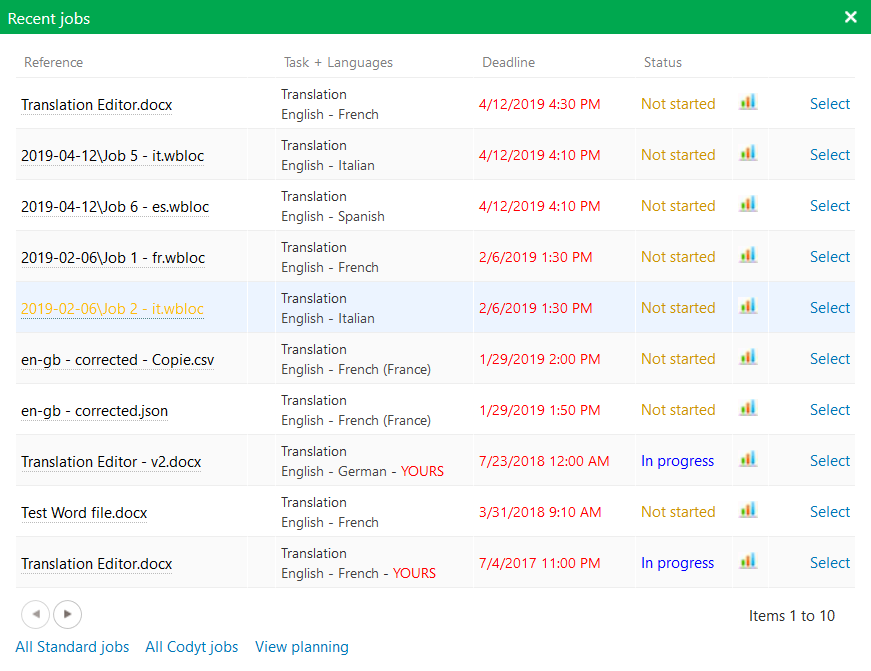
Task: Click the Status column header
Action: 662,62
